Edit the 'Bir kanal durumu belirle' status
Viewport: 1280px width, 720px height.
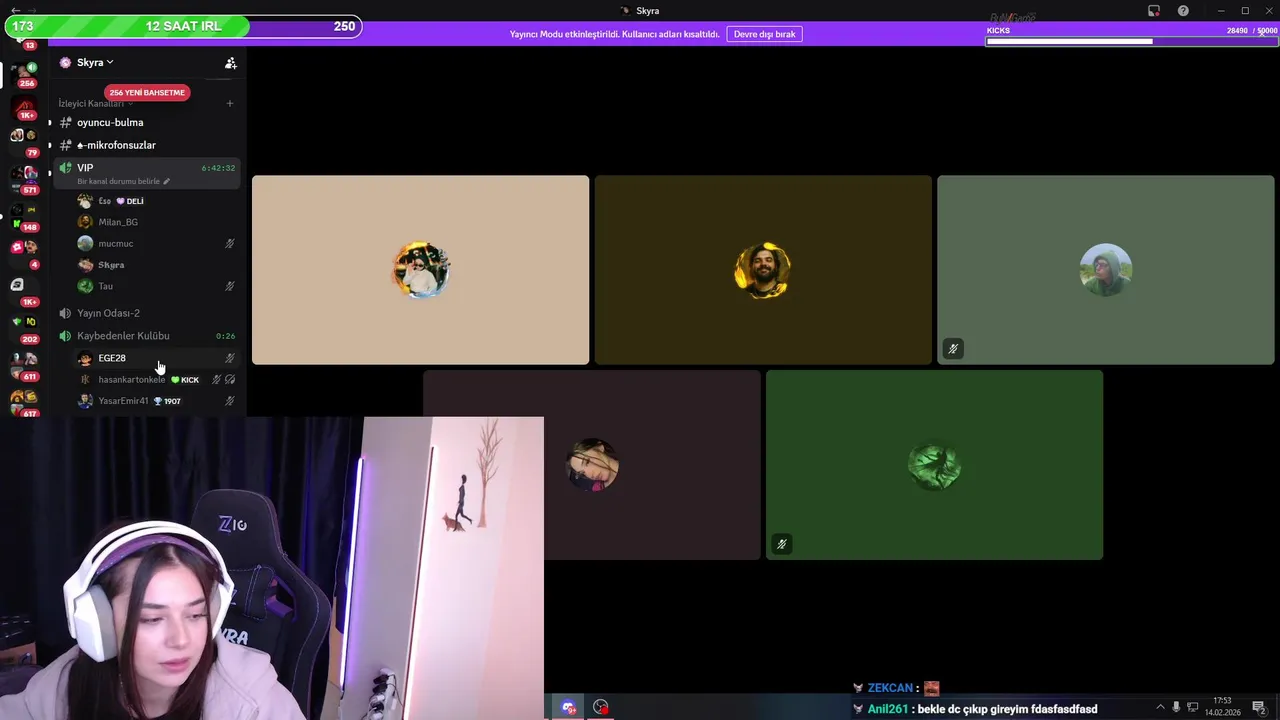[x=124, y=182]
